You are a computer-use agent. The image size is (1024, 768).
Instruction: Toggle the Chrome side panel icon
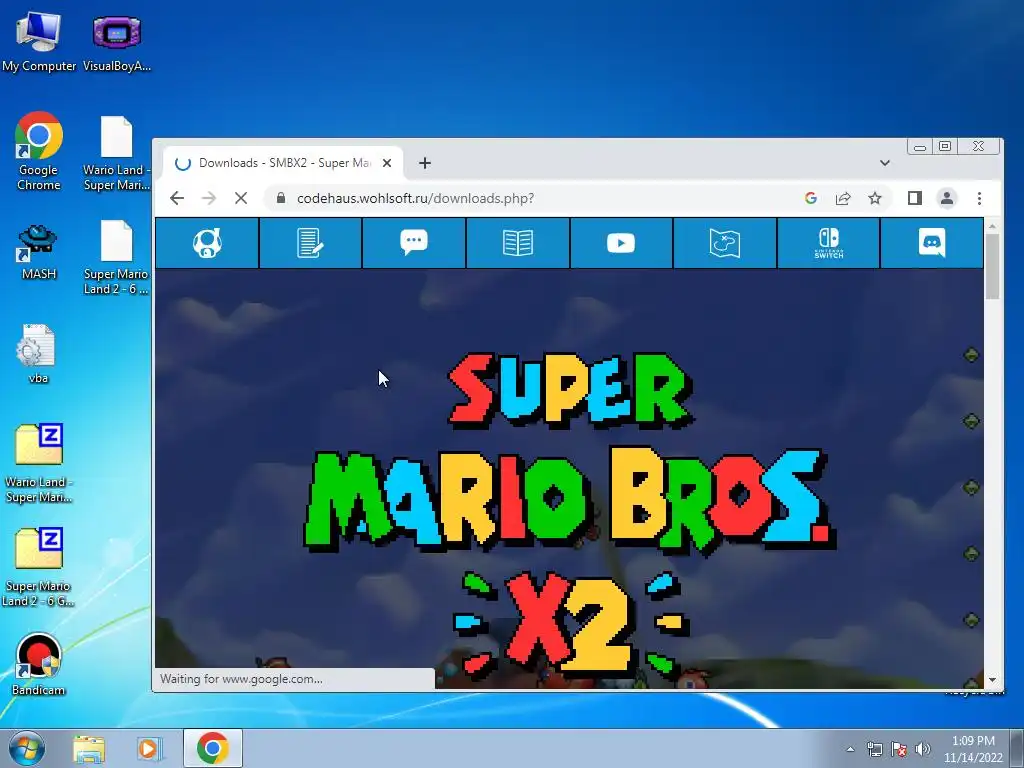tap(915, 198)
